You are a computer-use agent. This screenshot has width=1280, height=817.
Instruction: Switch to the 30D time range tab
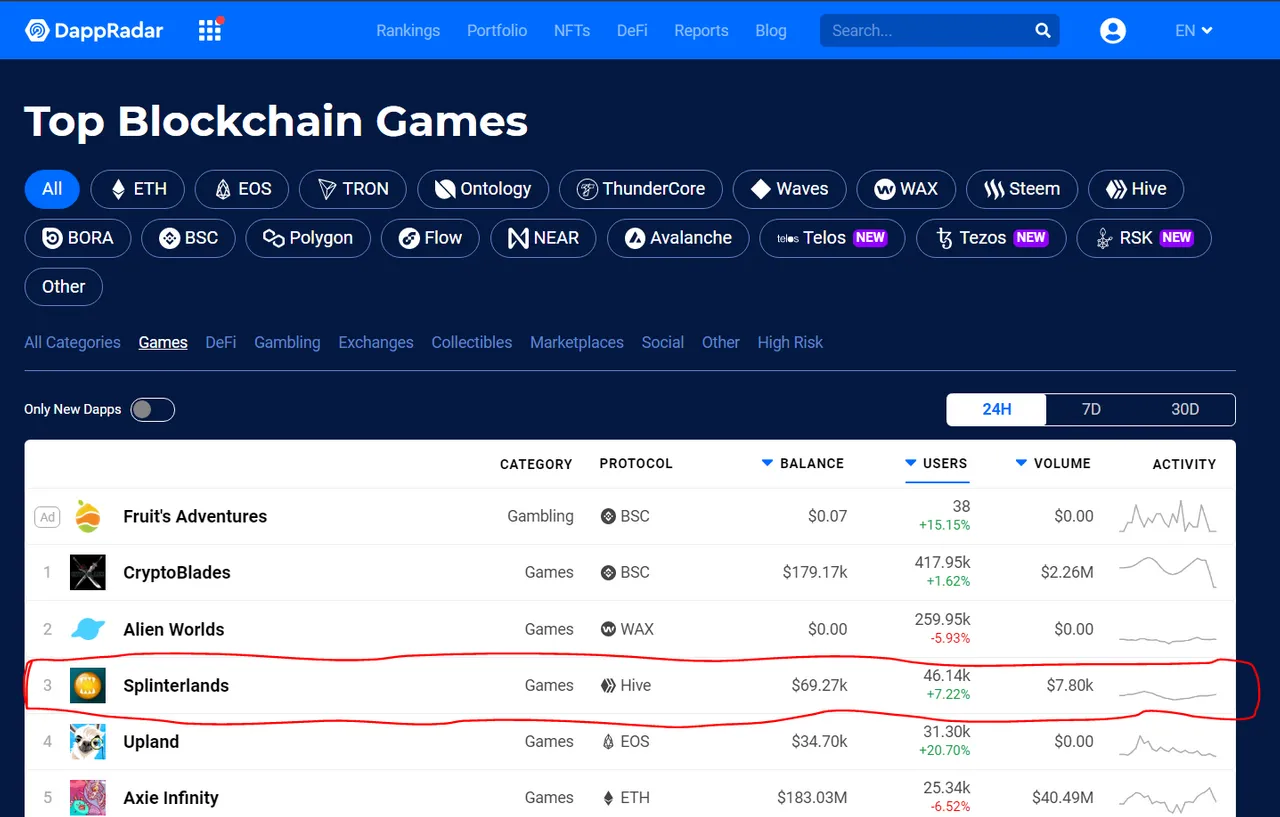coord(1185,409)
